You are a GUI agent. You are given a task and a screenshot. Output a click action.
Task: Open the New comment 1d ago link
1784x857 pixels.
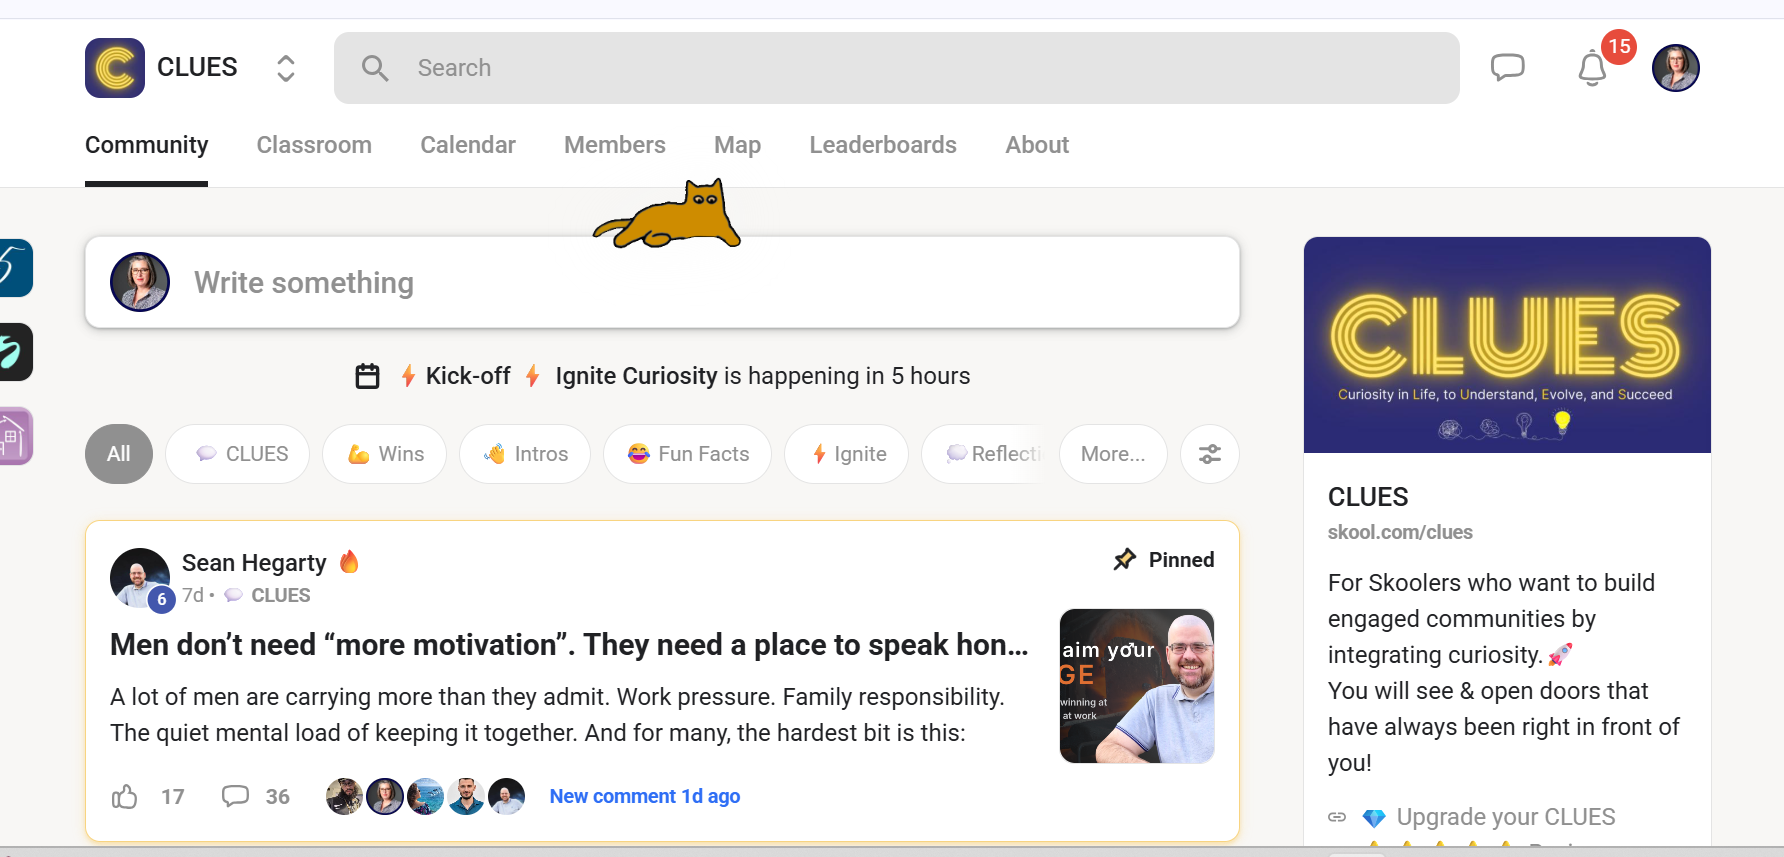(644, 796)
